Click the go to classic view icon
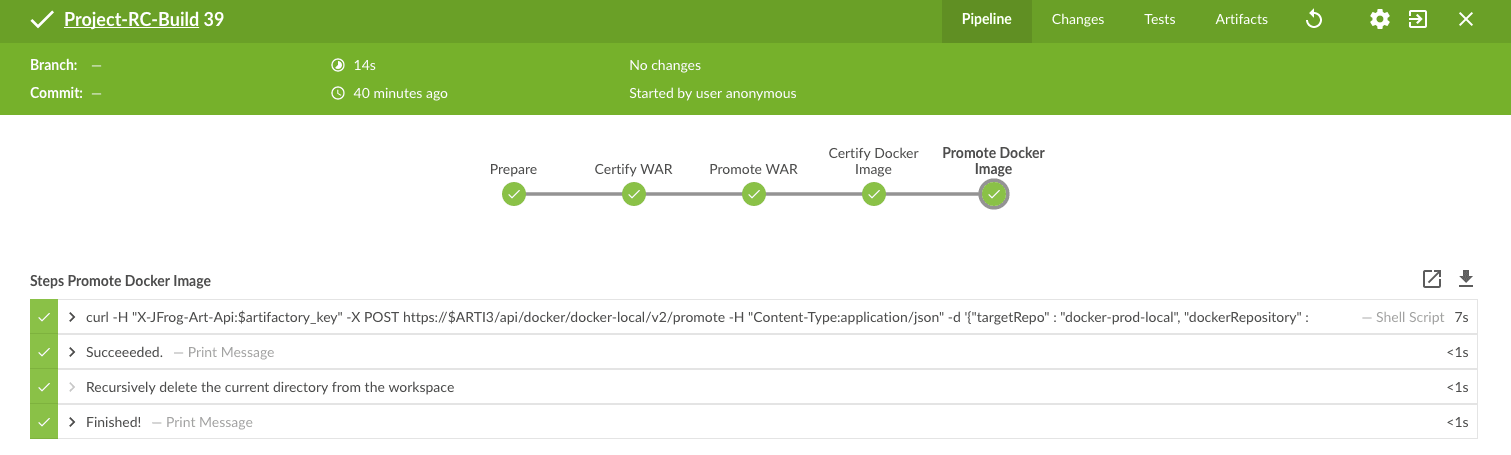The height and width of the screenshot is (455, 1511). (x=1417, y=19)
